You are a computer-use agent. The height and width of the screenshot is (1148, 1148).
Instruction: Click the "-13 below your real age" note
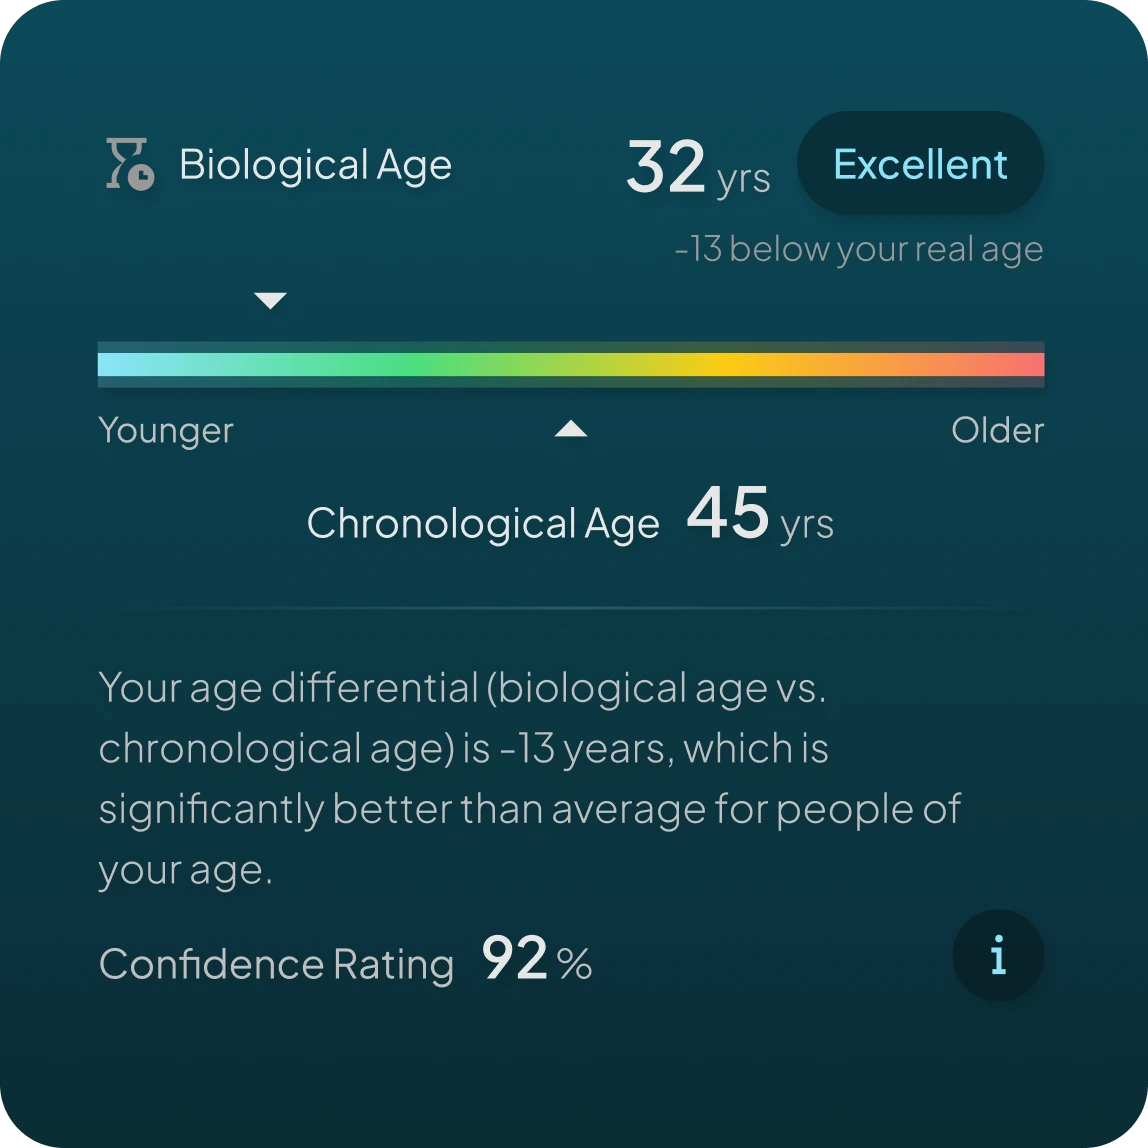(858, 249)
